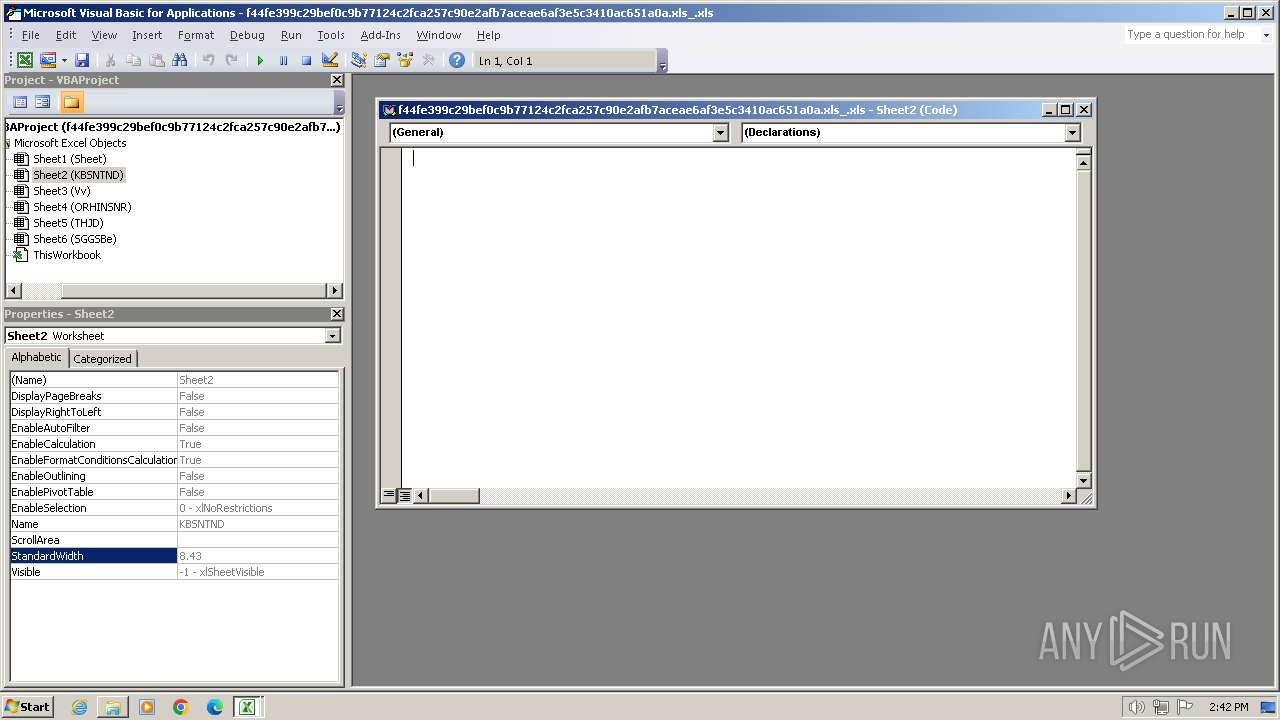Click the Toolbox icon
The height and width of the screenshot is (720, 1280).
click(428, 61)
